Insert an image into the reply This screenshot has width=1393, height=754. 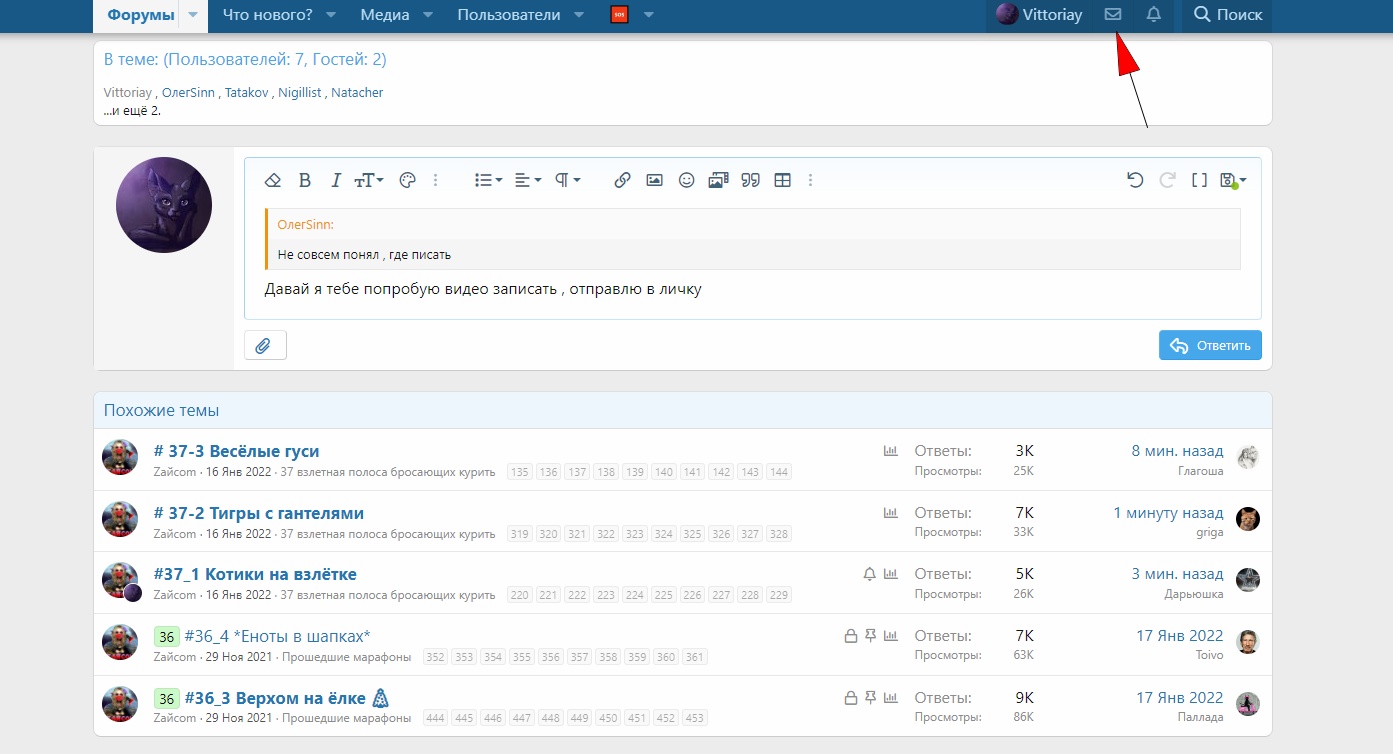654,180
